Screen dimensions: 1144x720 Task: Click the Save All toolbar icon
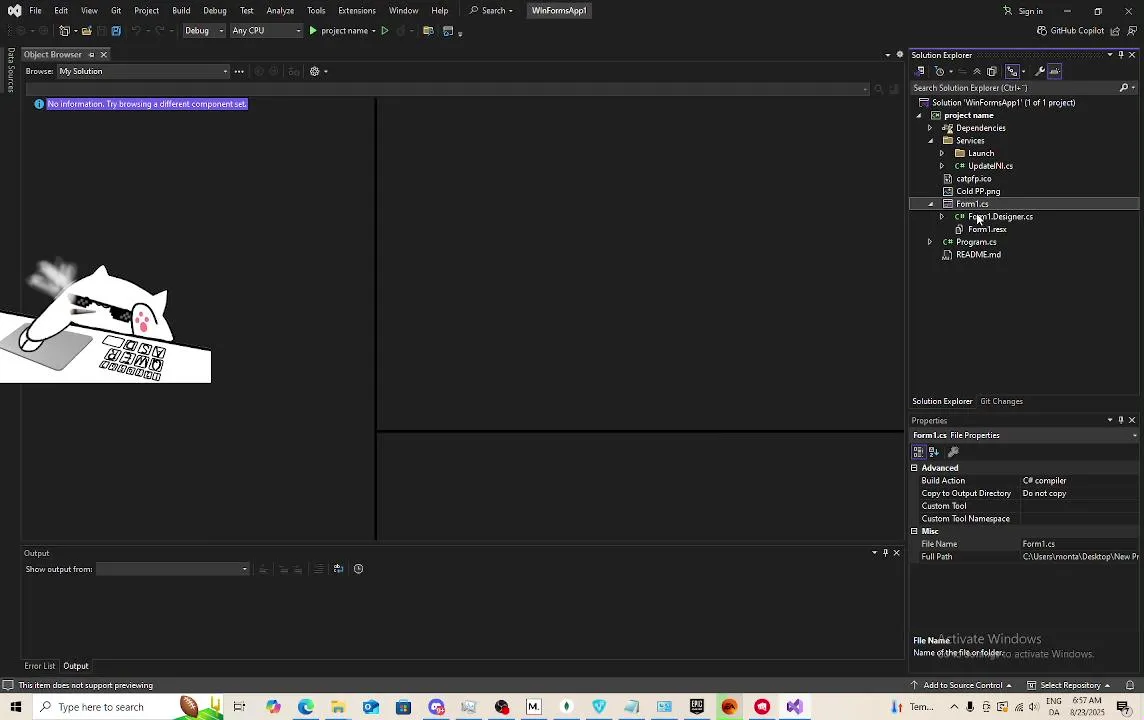click(x=116, y=31)
